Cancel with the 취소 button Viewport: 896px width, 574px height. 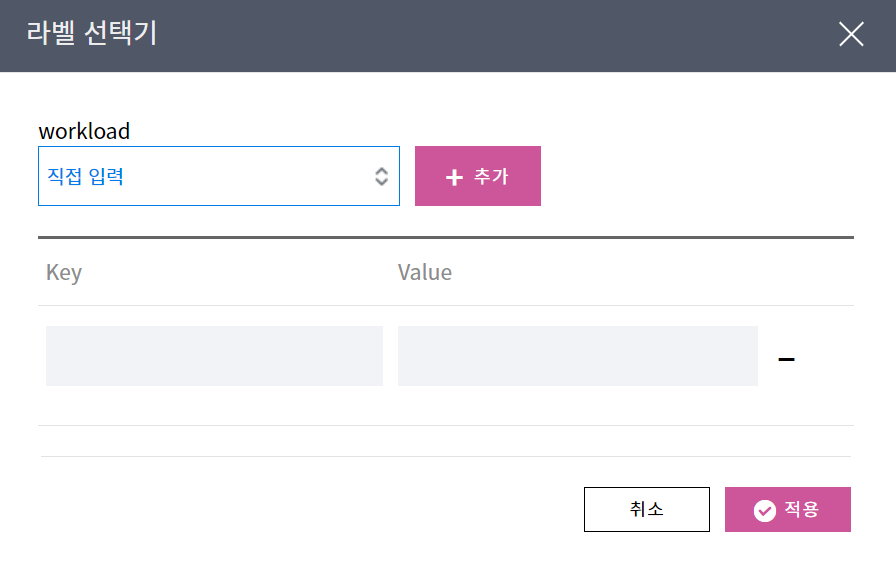coord(646,509)
